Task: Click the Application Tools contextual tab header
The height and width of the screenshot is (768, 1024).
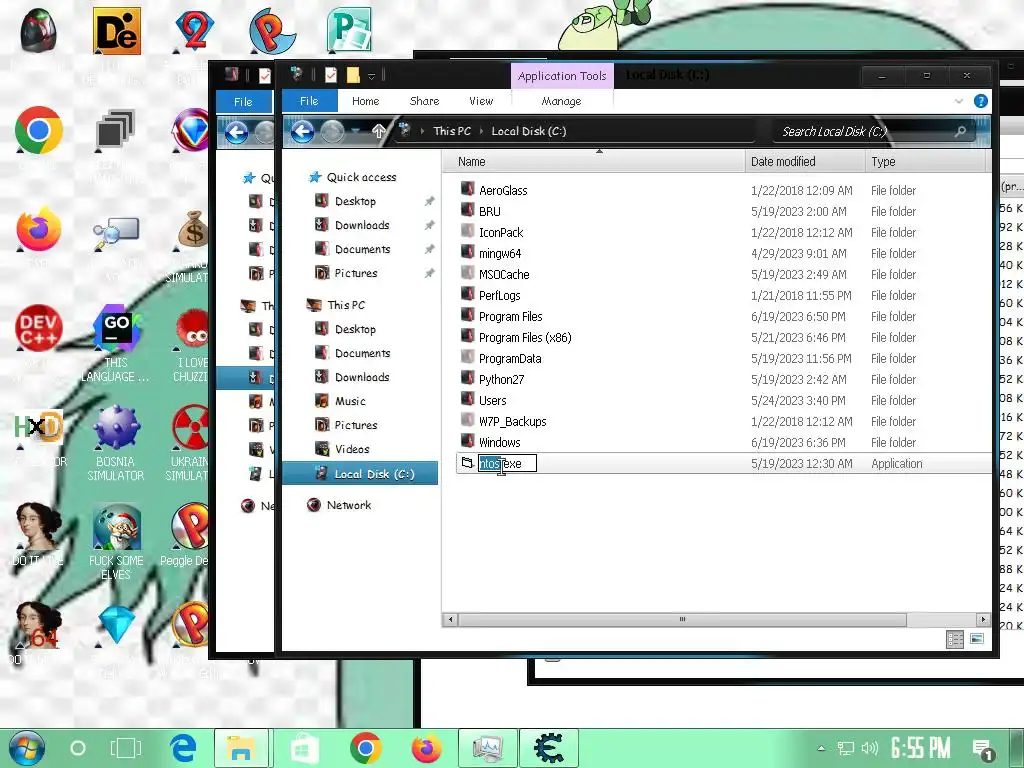Action: (x=562, y=76)
